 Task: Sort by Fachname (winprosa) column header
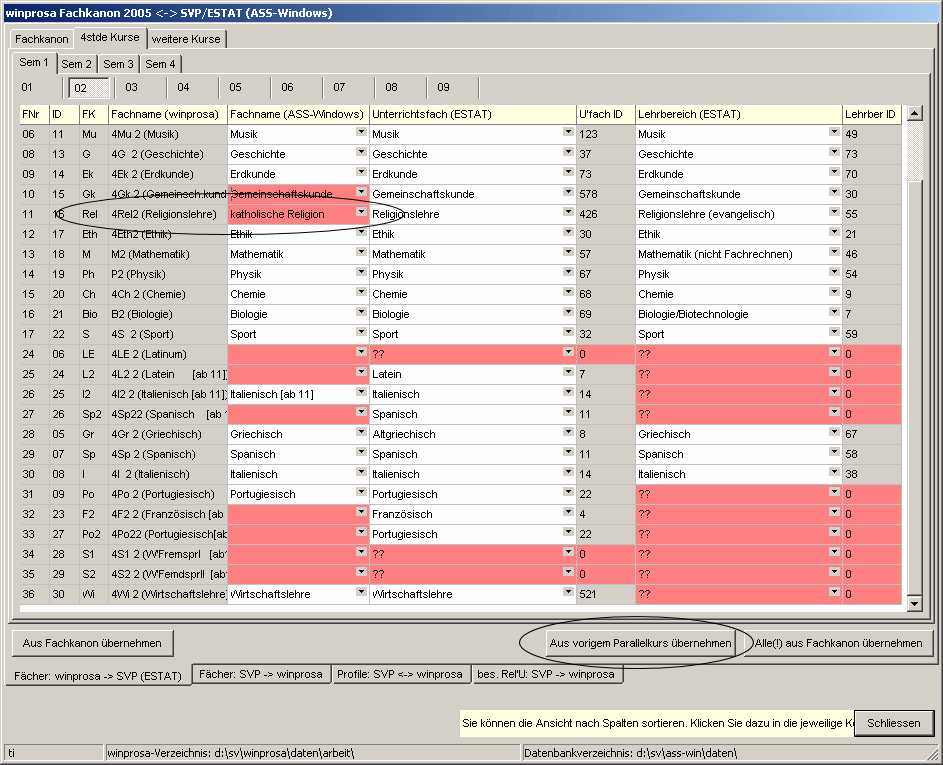pos(167,114)
